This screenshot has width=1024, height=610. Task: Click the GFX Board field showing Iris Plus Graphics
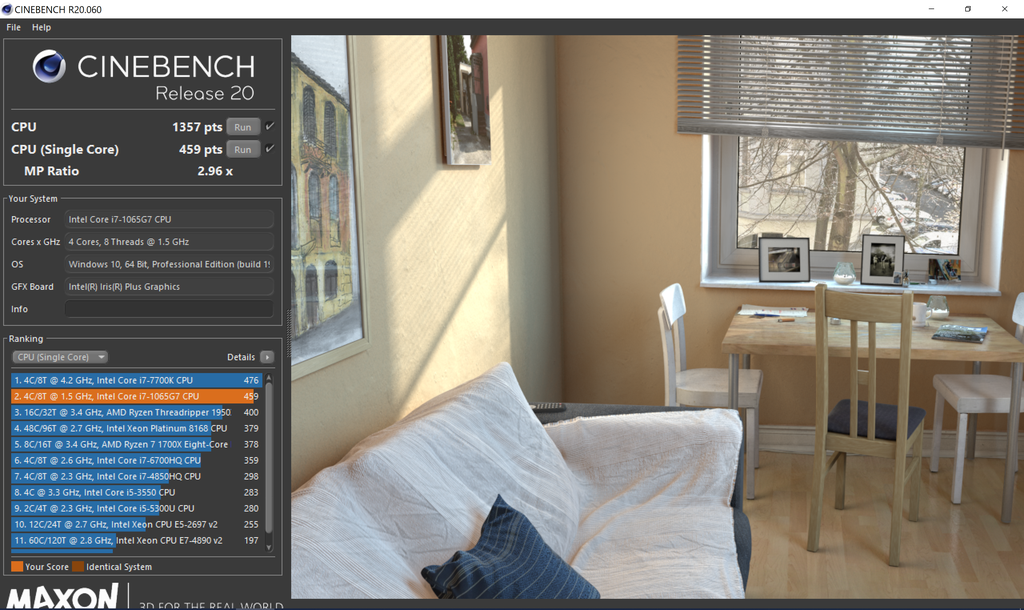(168, 286)
